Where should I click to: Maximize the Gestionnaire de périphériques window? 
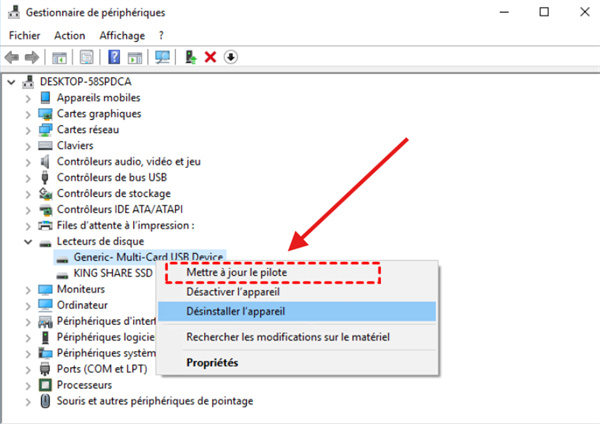tap(544, 12)
